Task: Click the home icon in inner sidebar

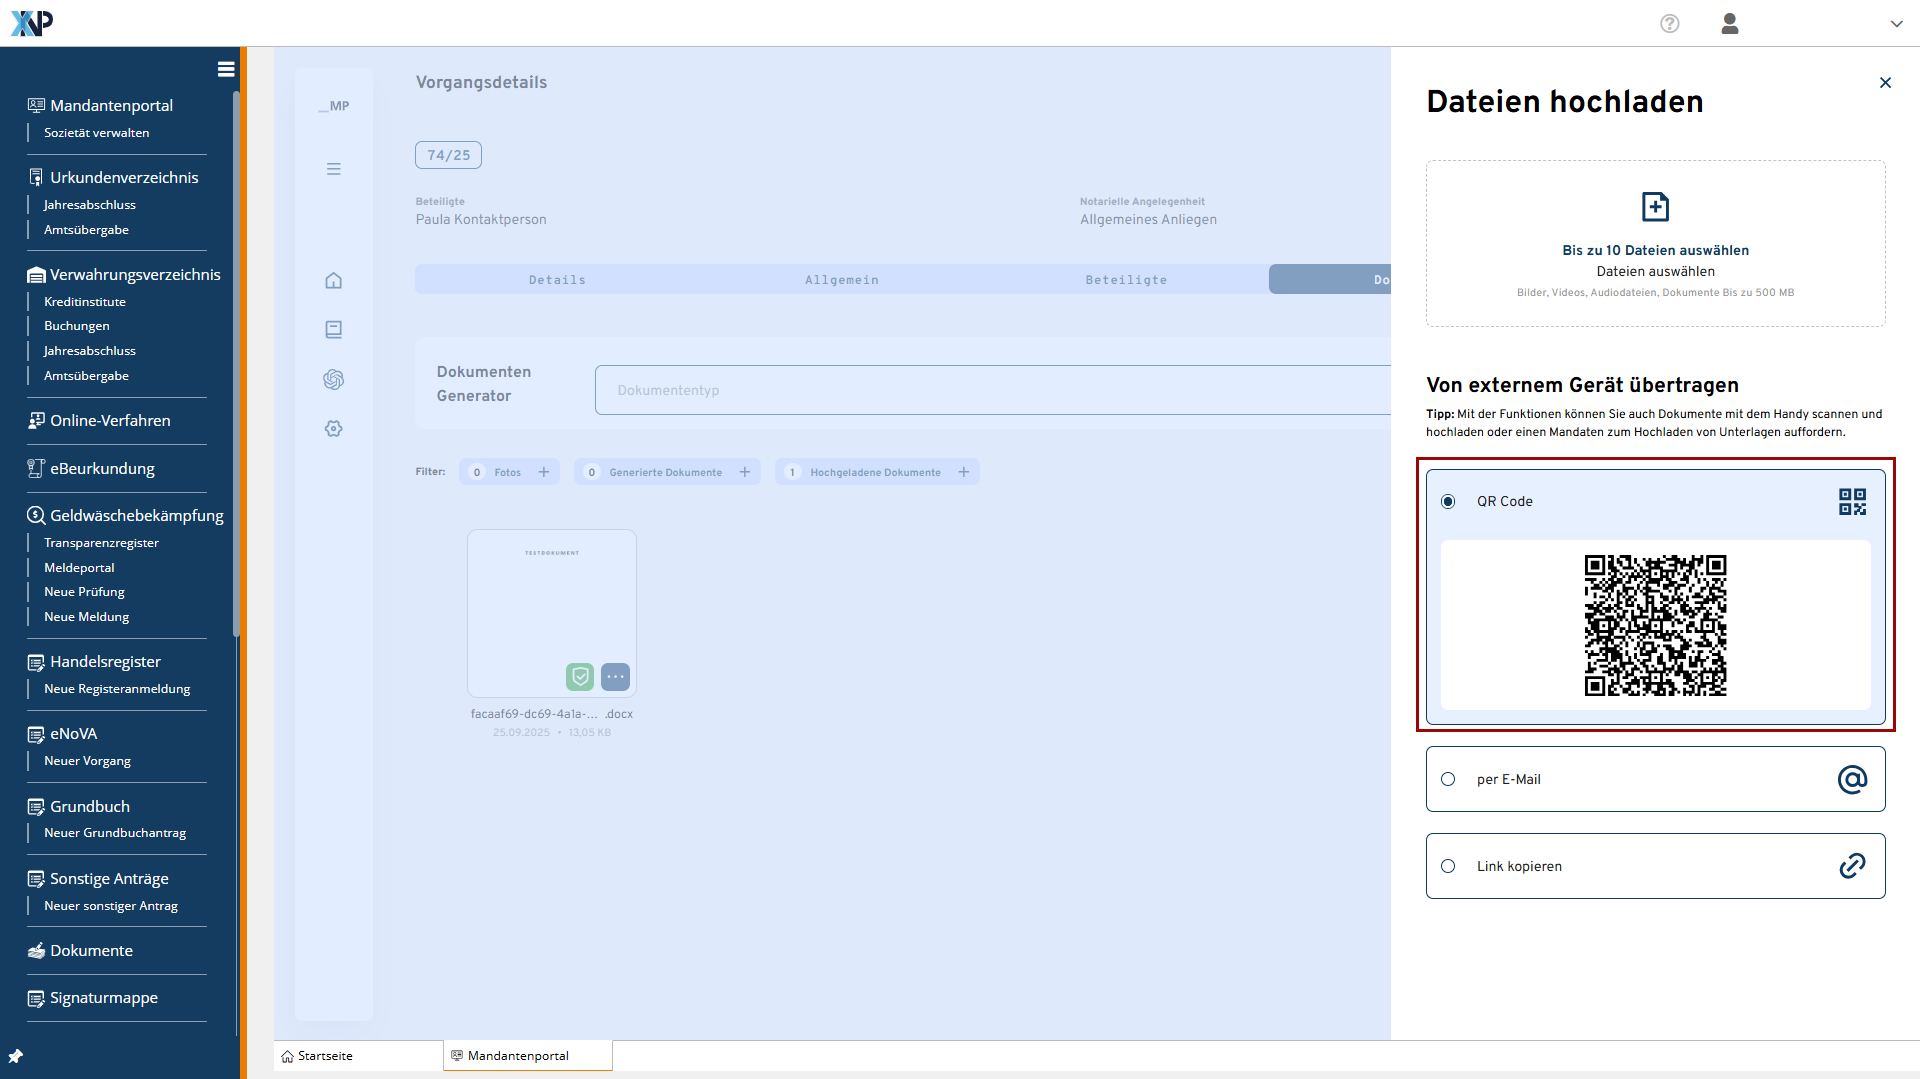Action: pyautogui.click(x=334, y=281)
